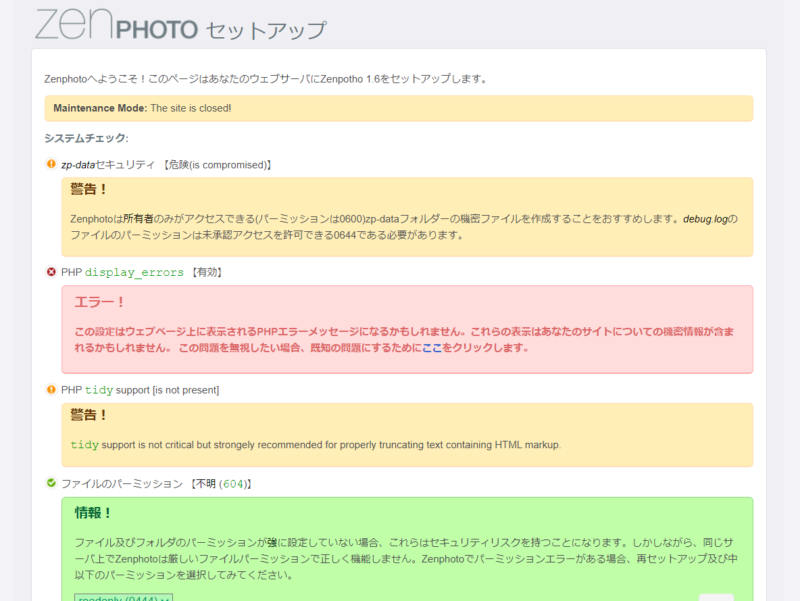Viewport: 800px width, 601px height.
Task: Click the orange warning icon beside PHP tidy support
Action: tap(51, 390)
